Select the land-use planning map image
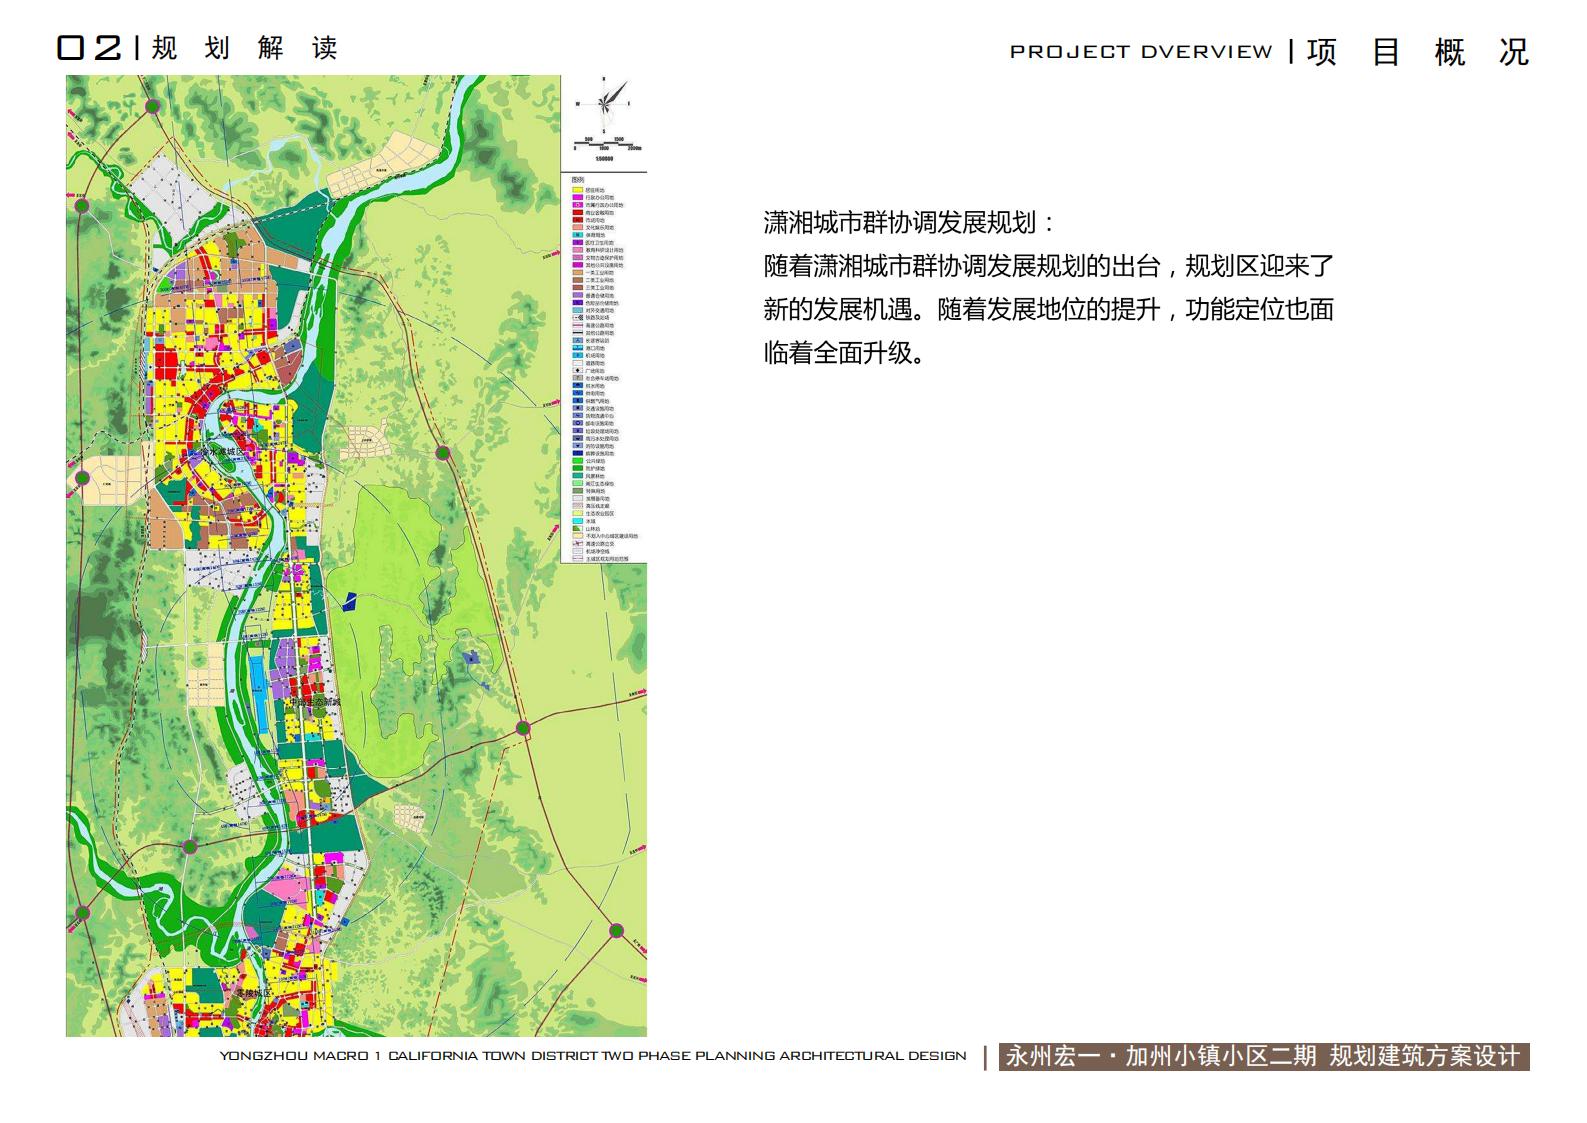This screenshot has width=1587, height=1123. pos(356,555)
